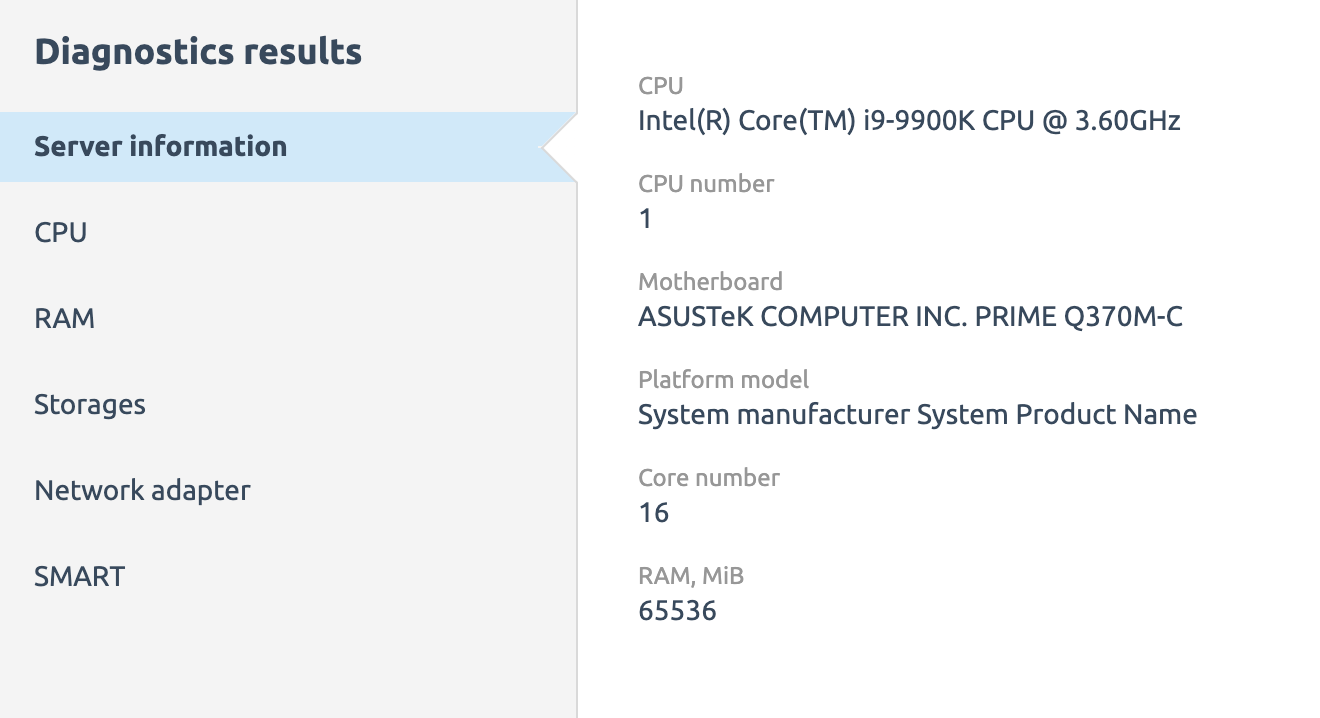Select the Server information tab

click(288, 147)
